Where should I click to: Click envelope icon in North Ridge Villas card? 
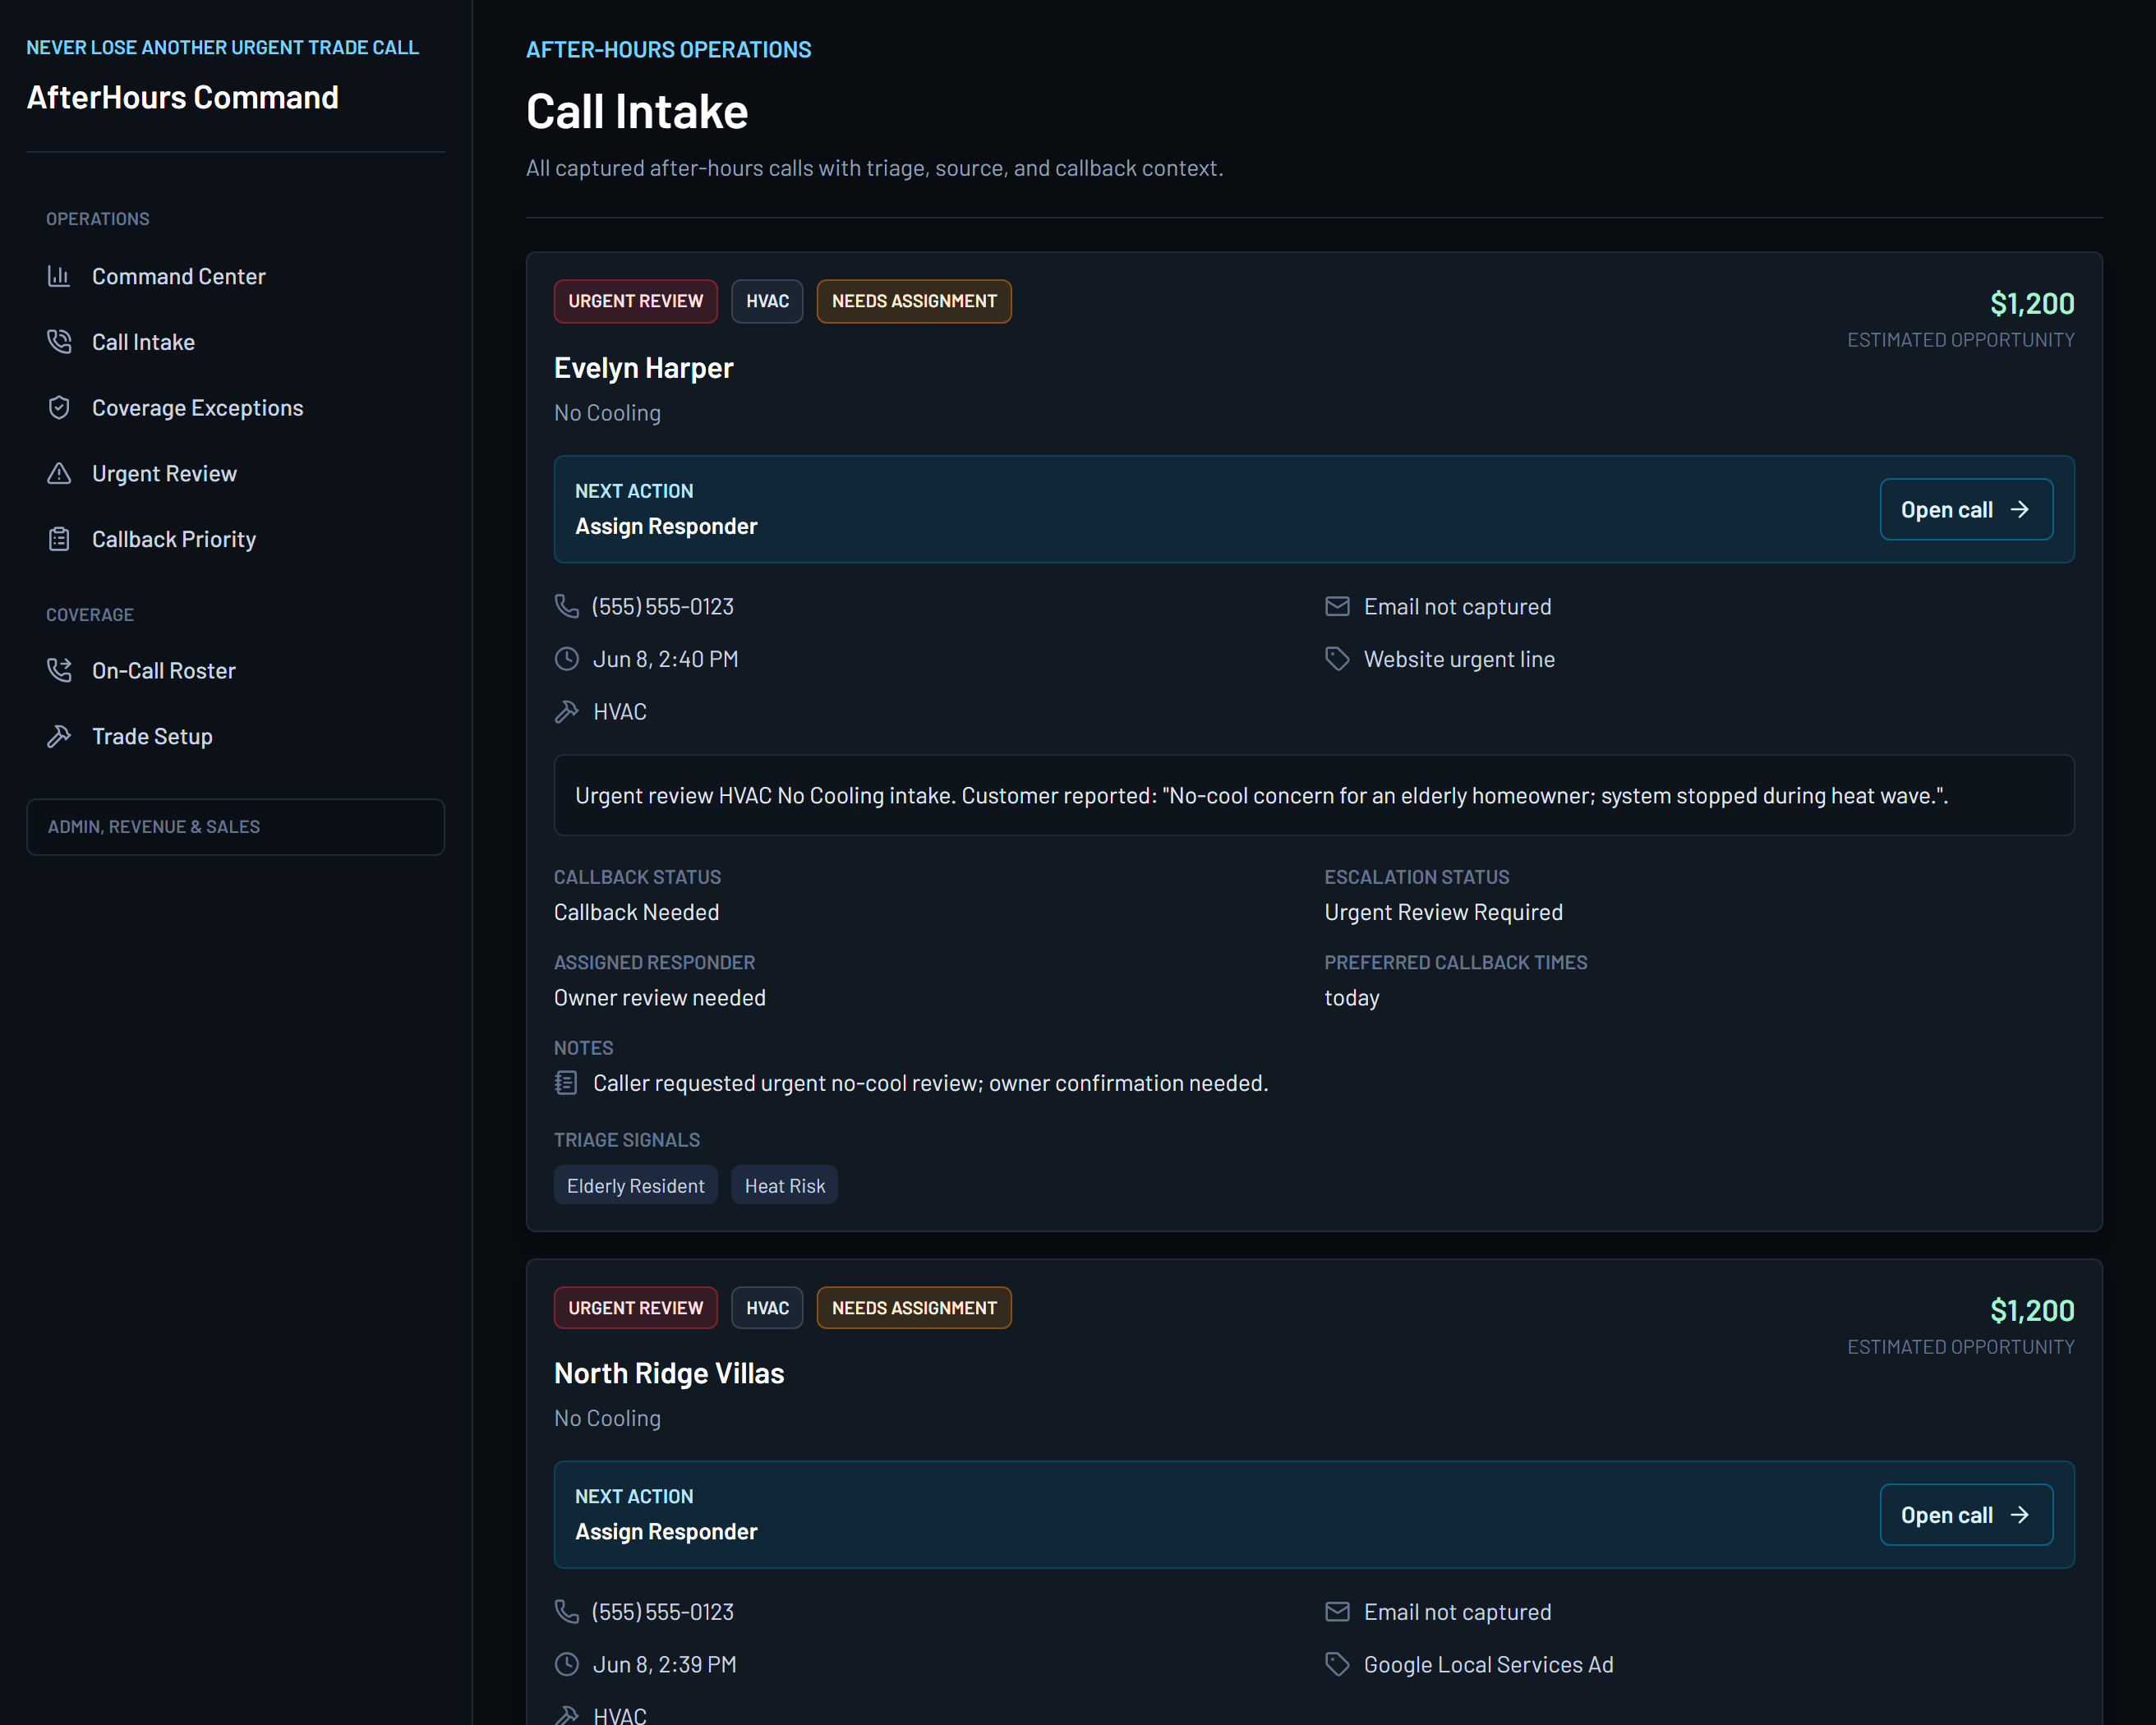(x=1337, y=1611)
